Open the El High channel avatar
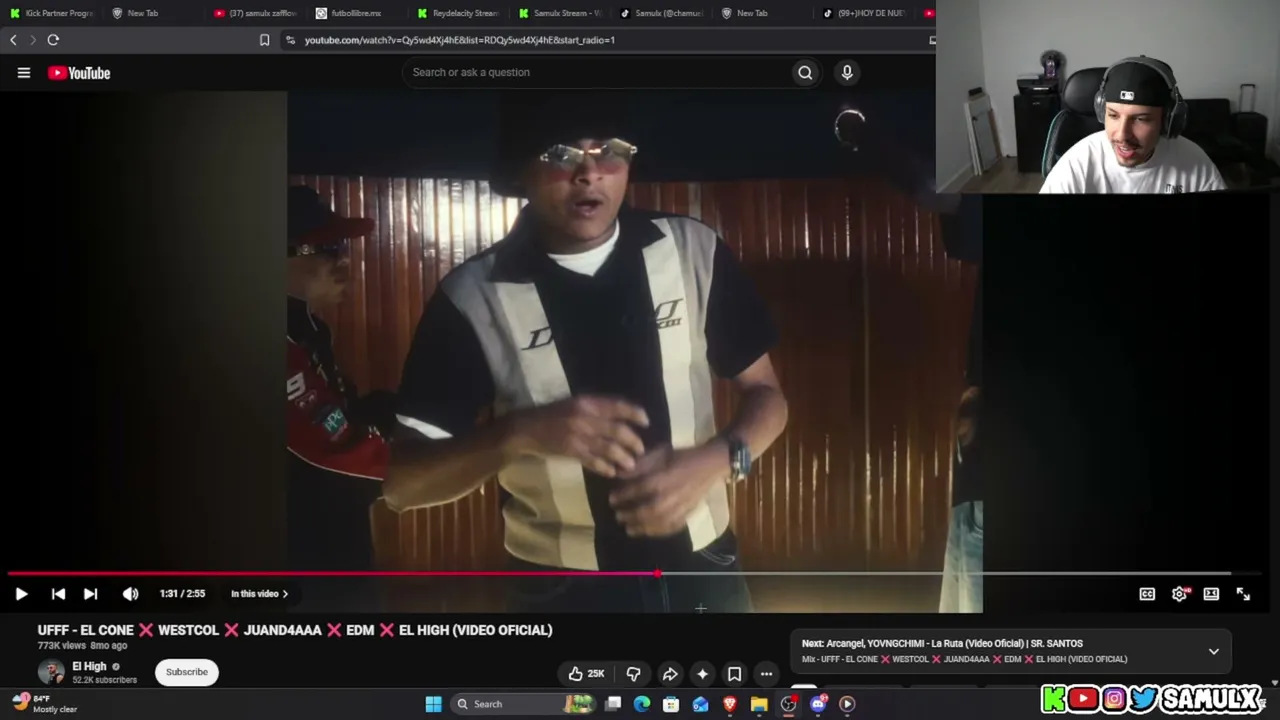This screenshot has height=720, width=1280. tap(51, 672)
